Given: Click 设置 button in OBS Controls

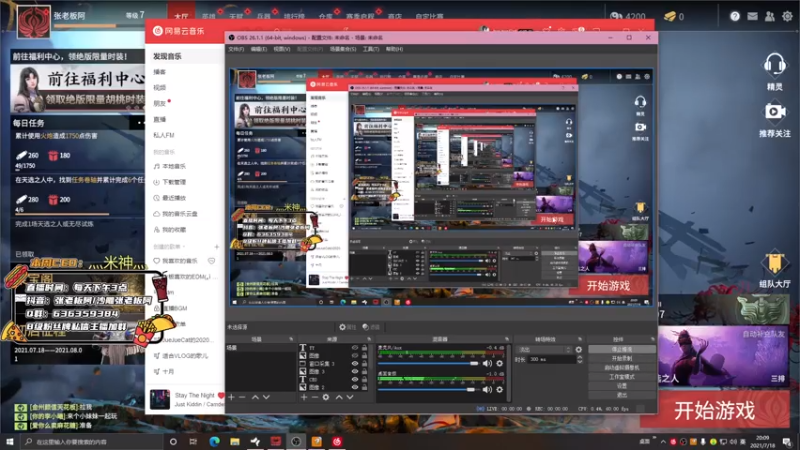Looking at the screenshot, I should tap(622, 386).
